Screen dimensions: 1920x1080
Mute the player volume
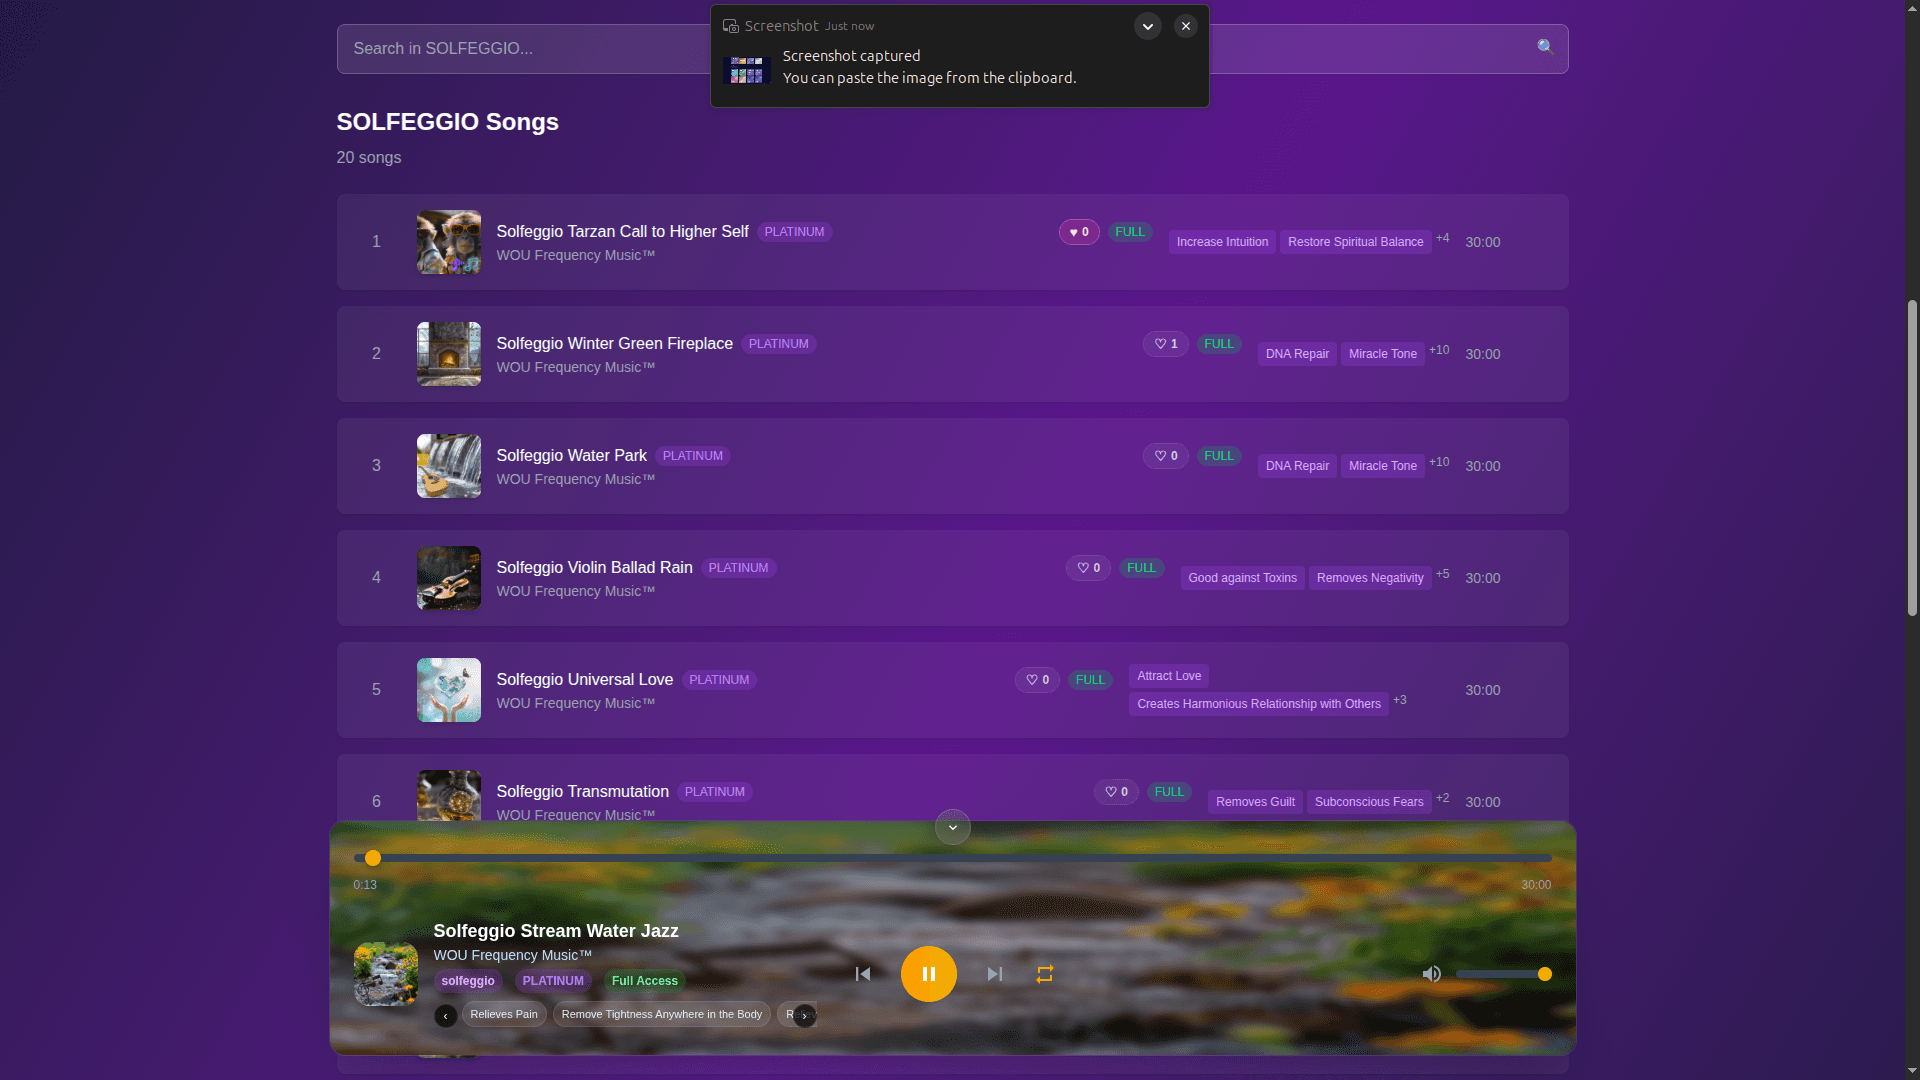[x=1431, y=973]
